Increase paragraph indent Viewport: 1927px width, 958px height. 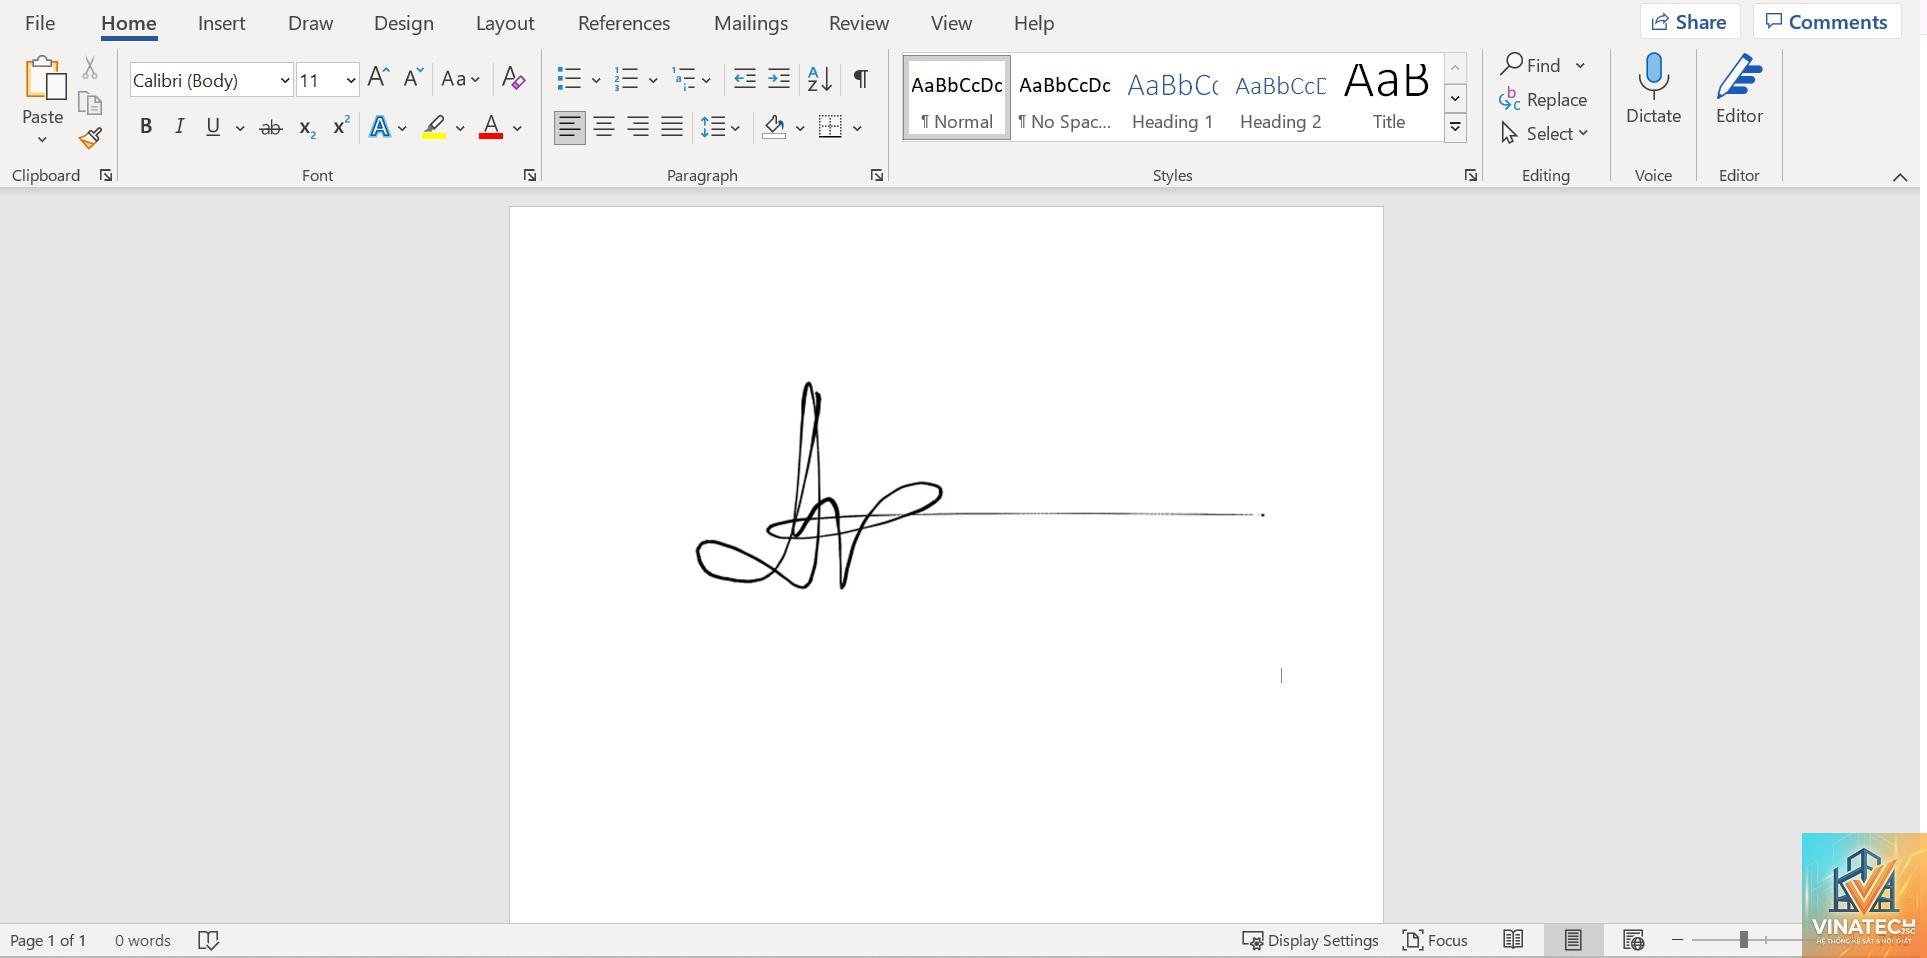tap(779, 78)
